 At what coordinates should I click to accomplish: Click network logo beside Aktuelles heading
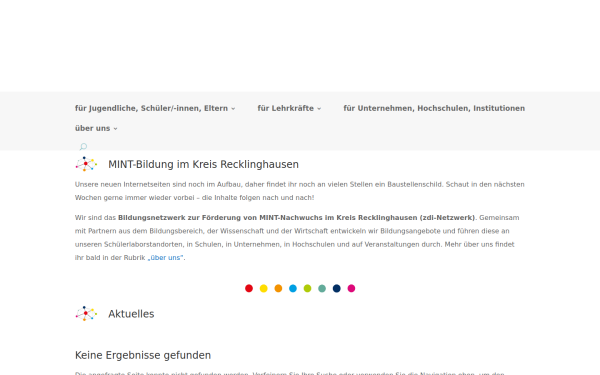[86, 314]
